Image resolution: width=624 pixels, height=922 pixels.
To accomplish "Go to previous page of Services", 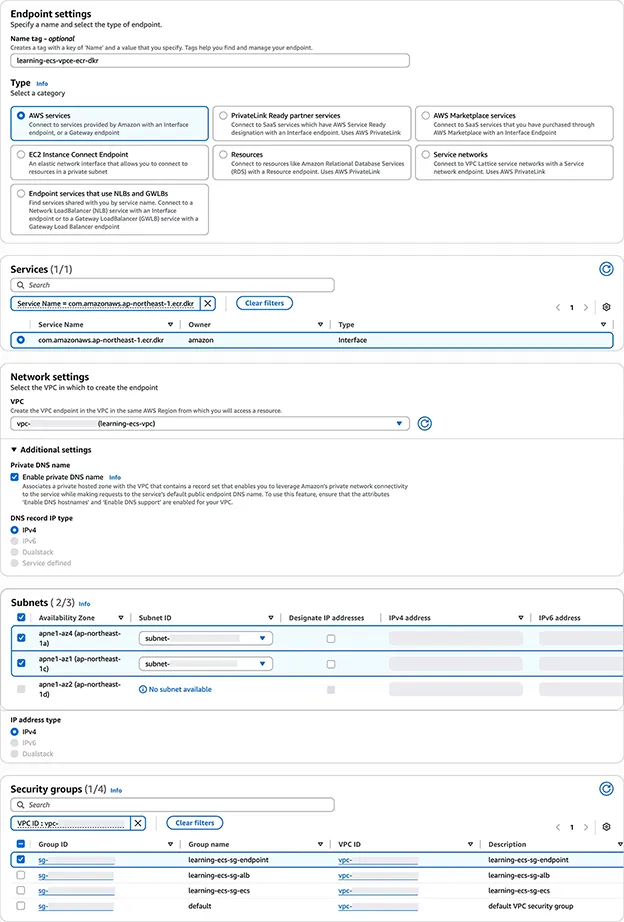I will tap(558, 308).
